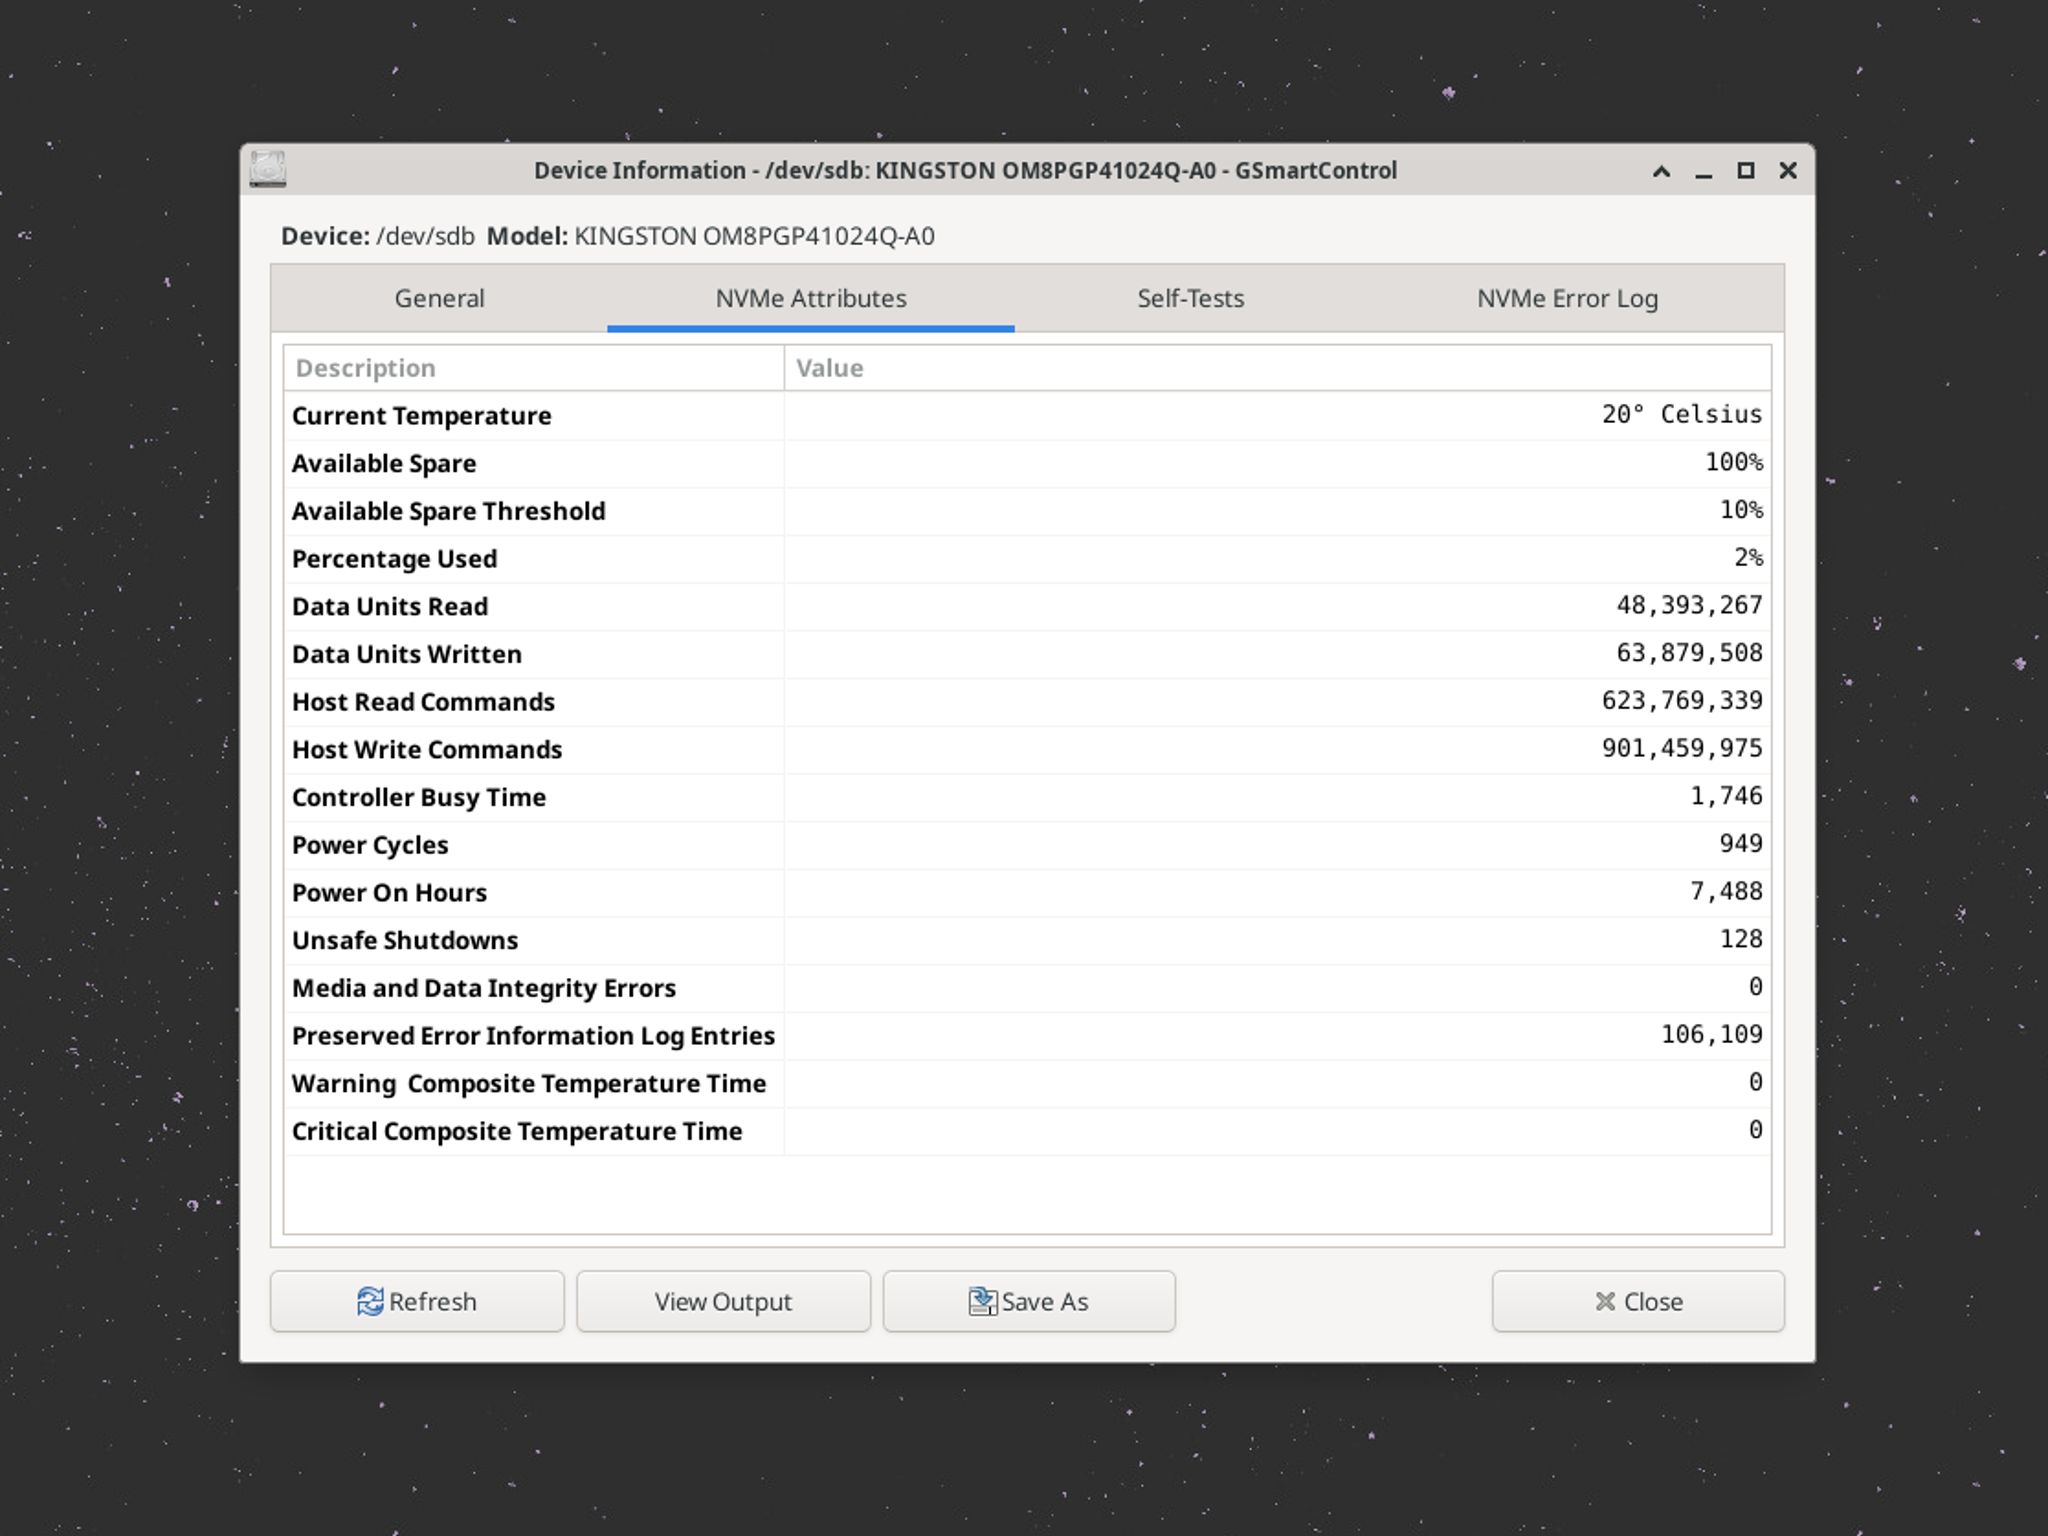The height and width of the screenshot is (1536, 2048).
Task: Click the Description column header
Action: click(534, 368)
